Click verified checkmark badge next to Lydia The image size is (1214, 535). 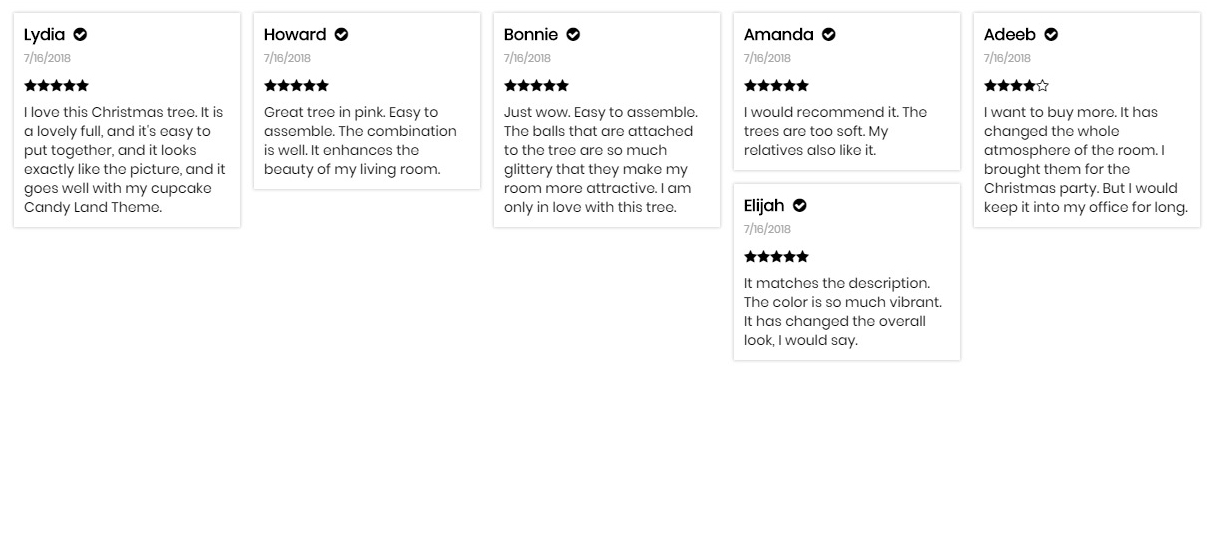pos(80,35)
